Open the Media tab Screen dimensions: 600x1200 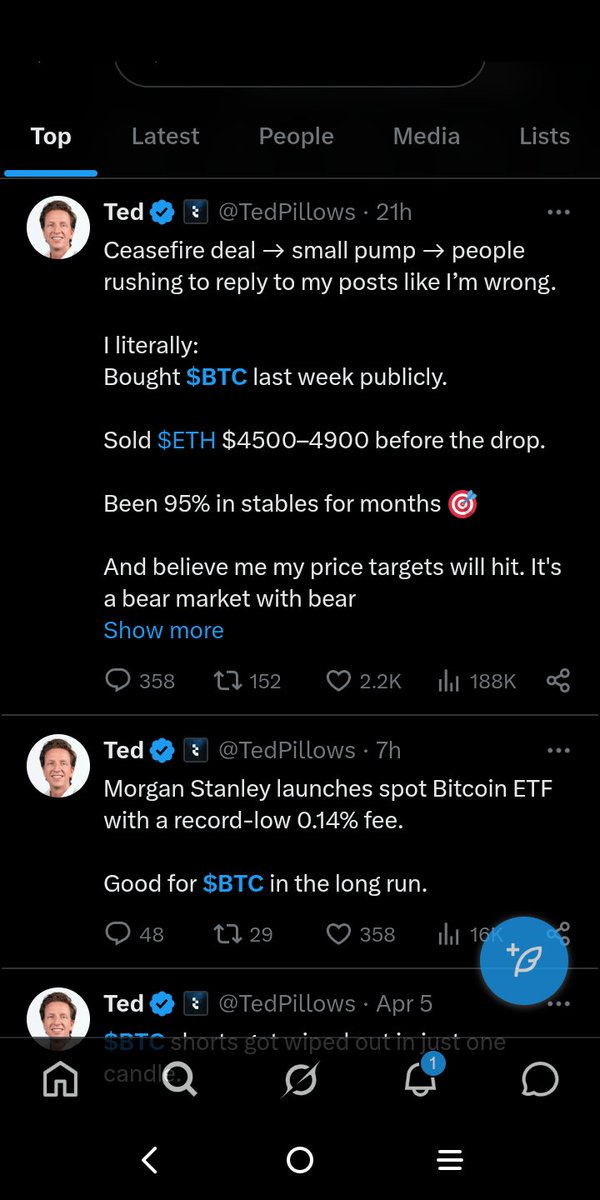(x=426, y=136)
